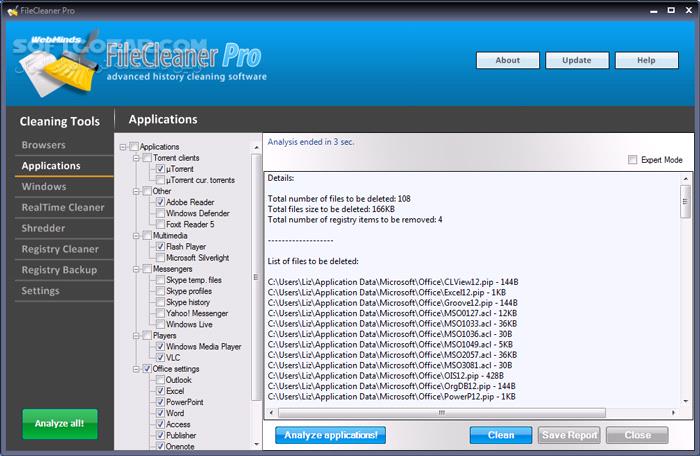Image resolution: width=700 pixels, height=456 pixels.
Task: Click details scroll left arrow
Action: tap(271, 413)
